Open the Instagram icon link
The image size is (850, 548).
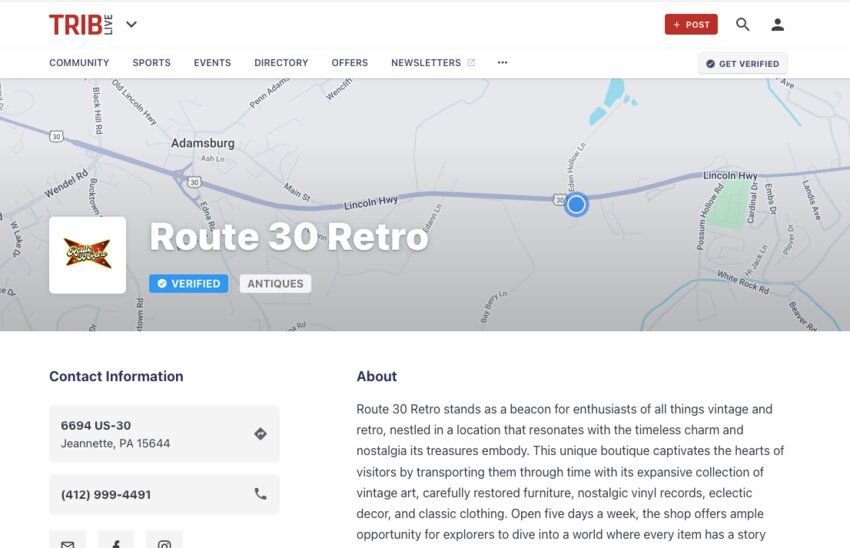pyautogui.click(x=164, y=543)
